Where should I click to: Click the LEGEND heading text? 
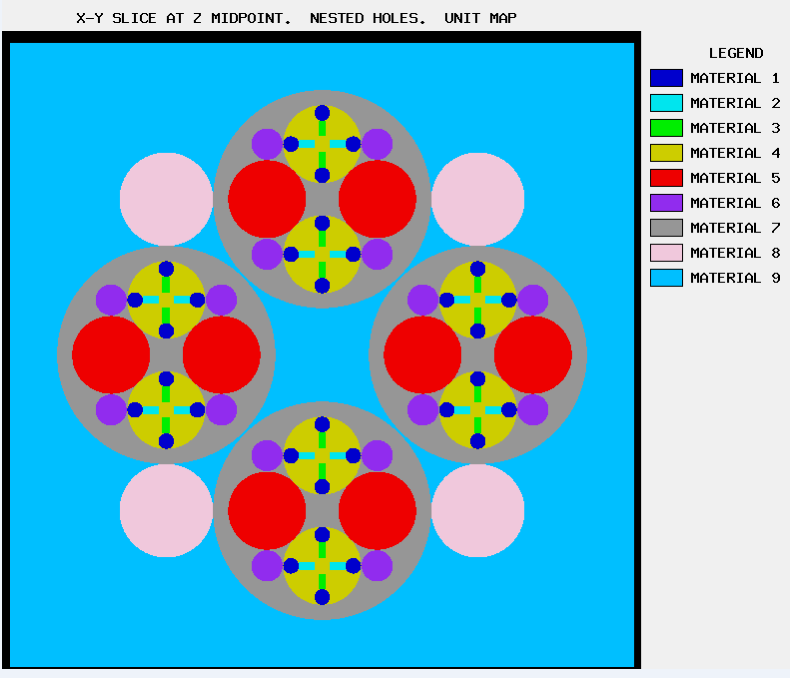[736, 53]
